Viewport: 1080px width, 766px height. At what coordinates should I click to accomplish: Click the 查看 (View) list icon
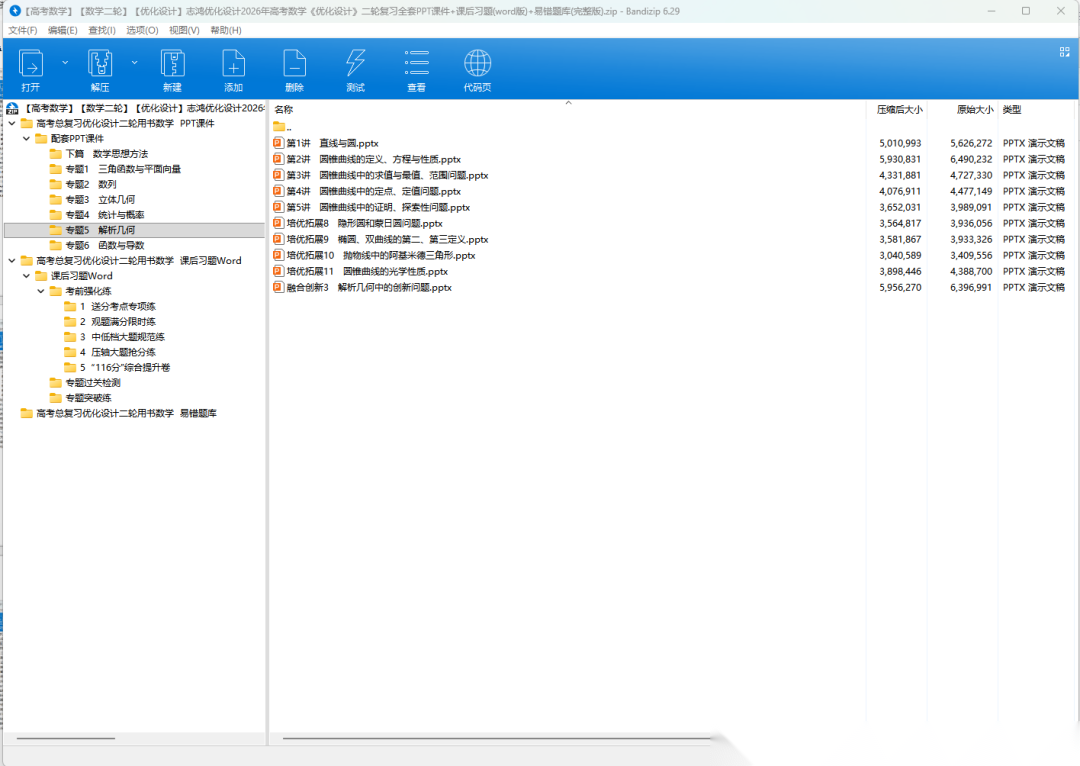pyautogui.click(x=417, y=64)
